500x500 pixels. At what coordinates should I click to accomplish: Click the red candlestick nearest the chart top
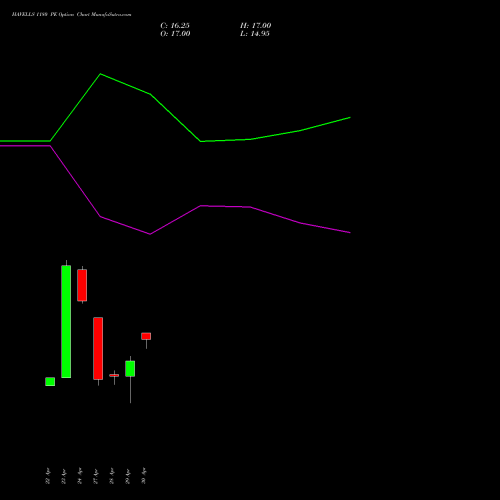pos(82,285)
